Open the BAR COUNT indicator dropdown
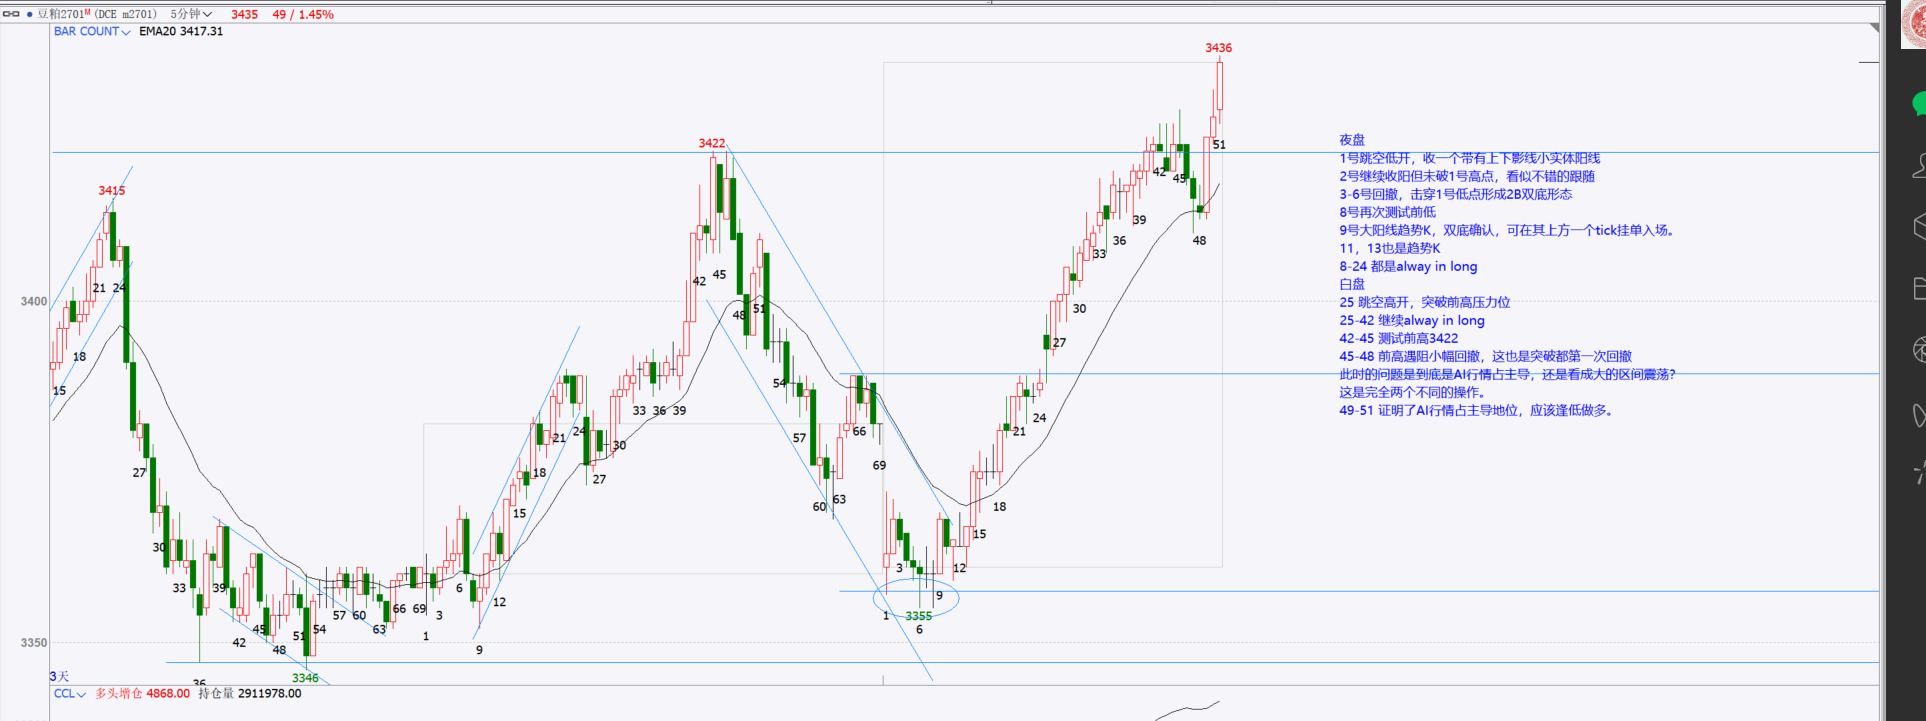Screen dimensions: 1926x721 point(92,31)
